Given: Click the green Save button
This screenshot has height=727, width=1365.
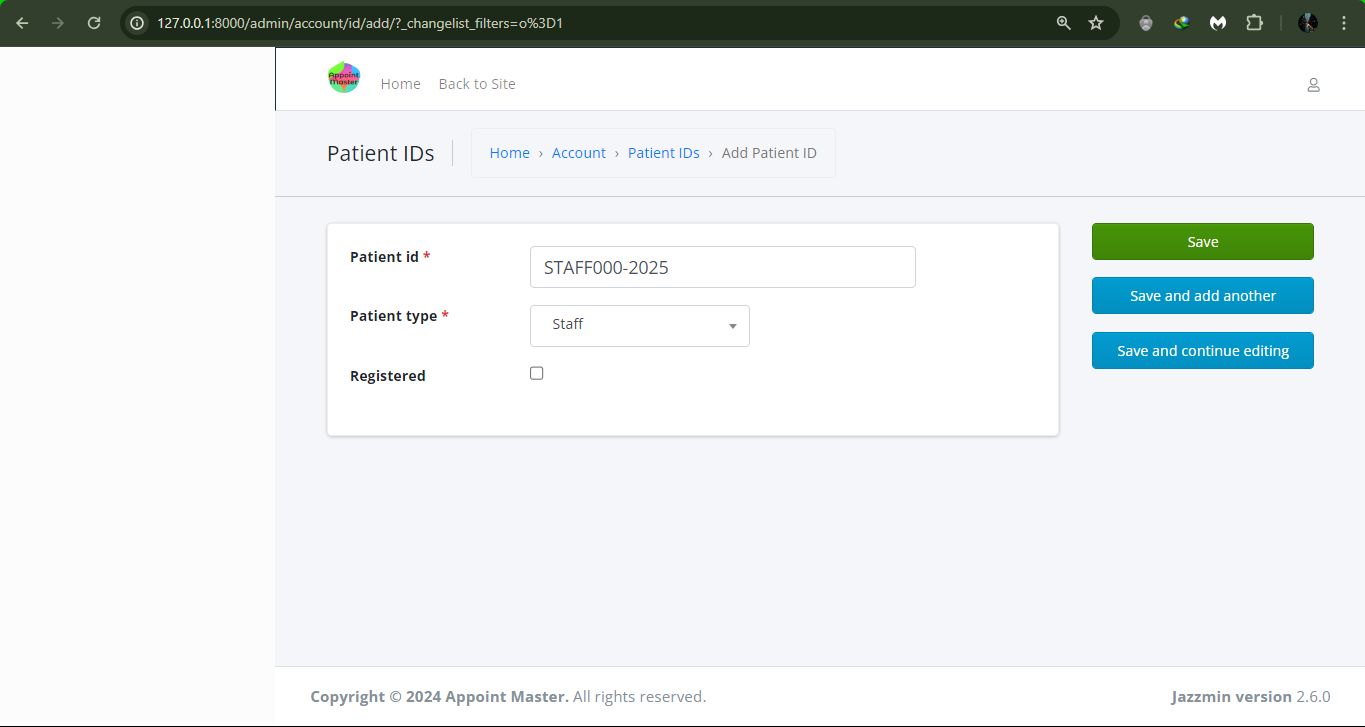Looking at the screenshot, I should pyautogui.click(x=1202, y=242).
